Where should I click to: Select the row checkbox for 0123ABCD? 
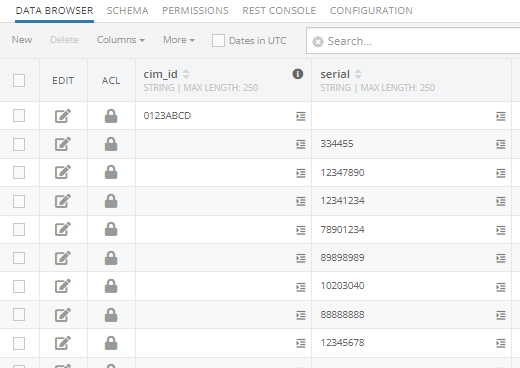click(x=19, y=116)
